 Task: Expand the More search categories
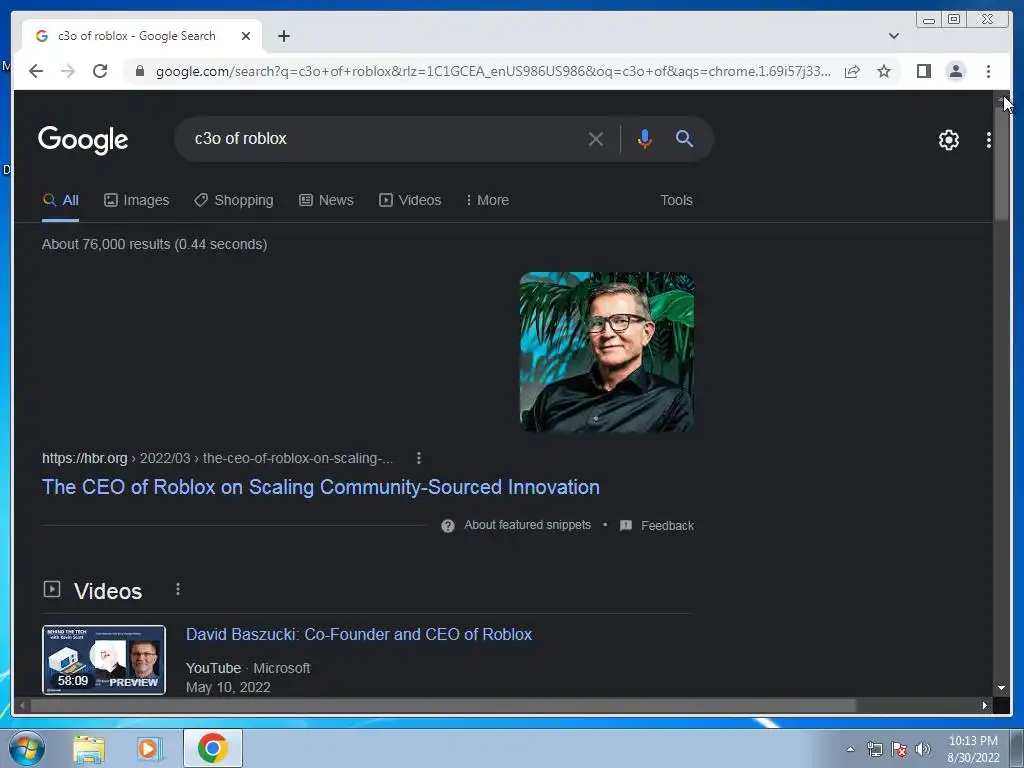coord(487,200)
